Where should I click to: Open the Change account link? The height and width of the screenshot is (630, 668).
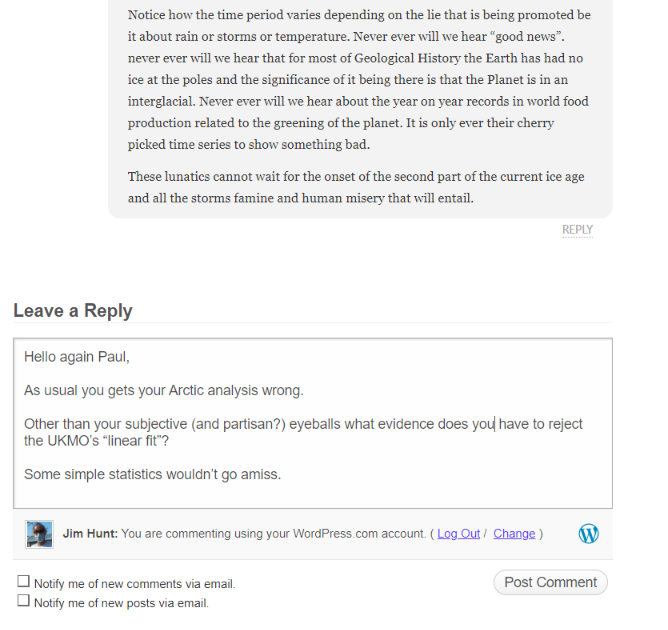(x=514, y=534)
